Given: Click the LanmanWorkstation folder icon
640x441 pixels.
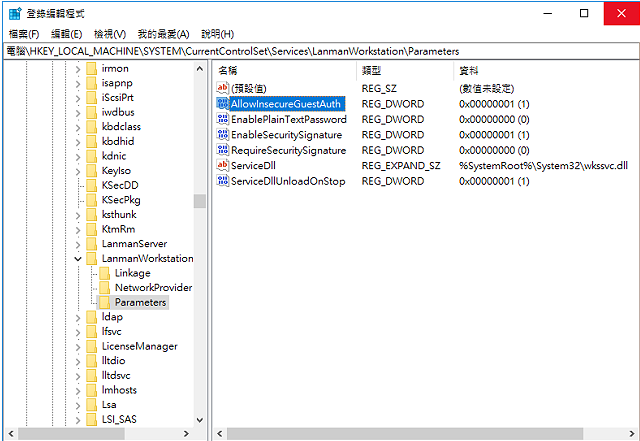Looking at the screenshot, I should tap(92, 258).
